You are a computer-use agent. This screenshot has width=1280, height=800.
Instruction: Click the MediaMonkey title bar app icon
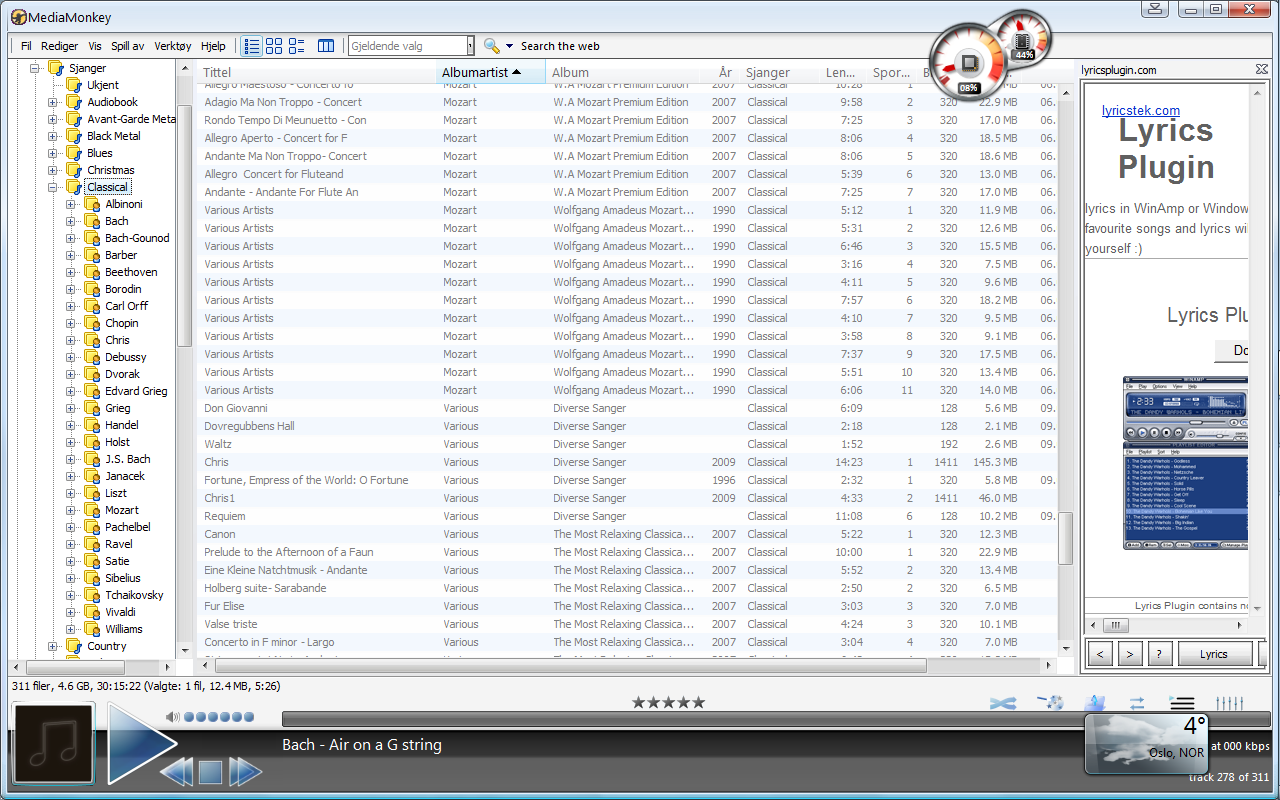tap(18, 17)
